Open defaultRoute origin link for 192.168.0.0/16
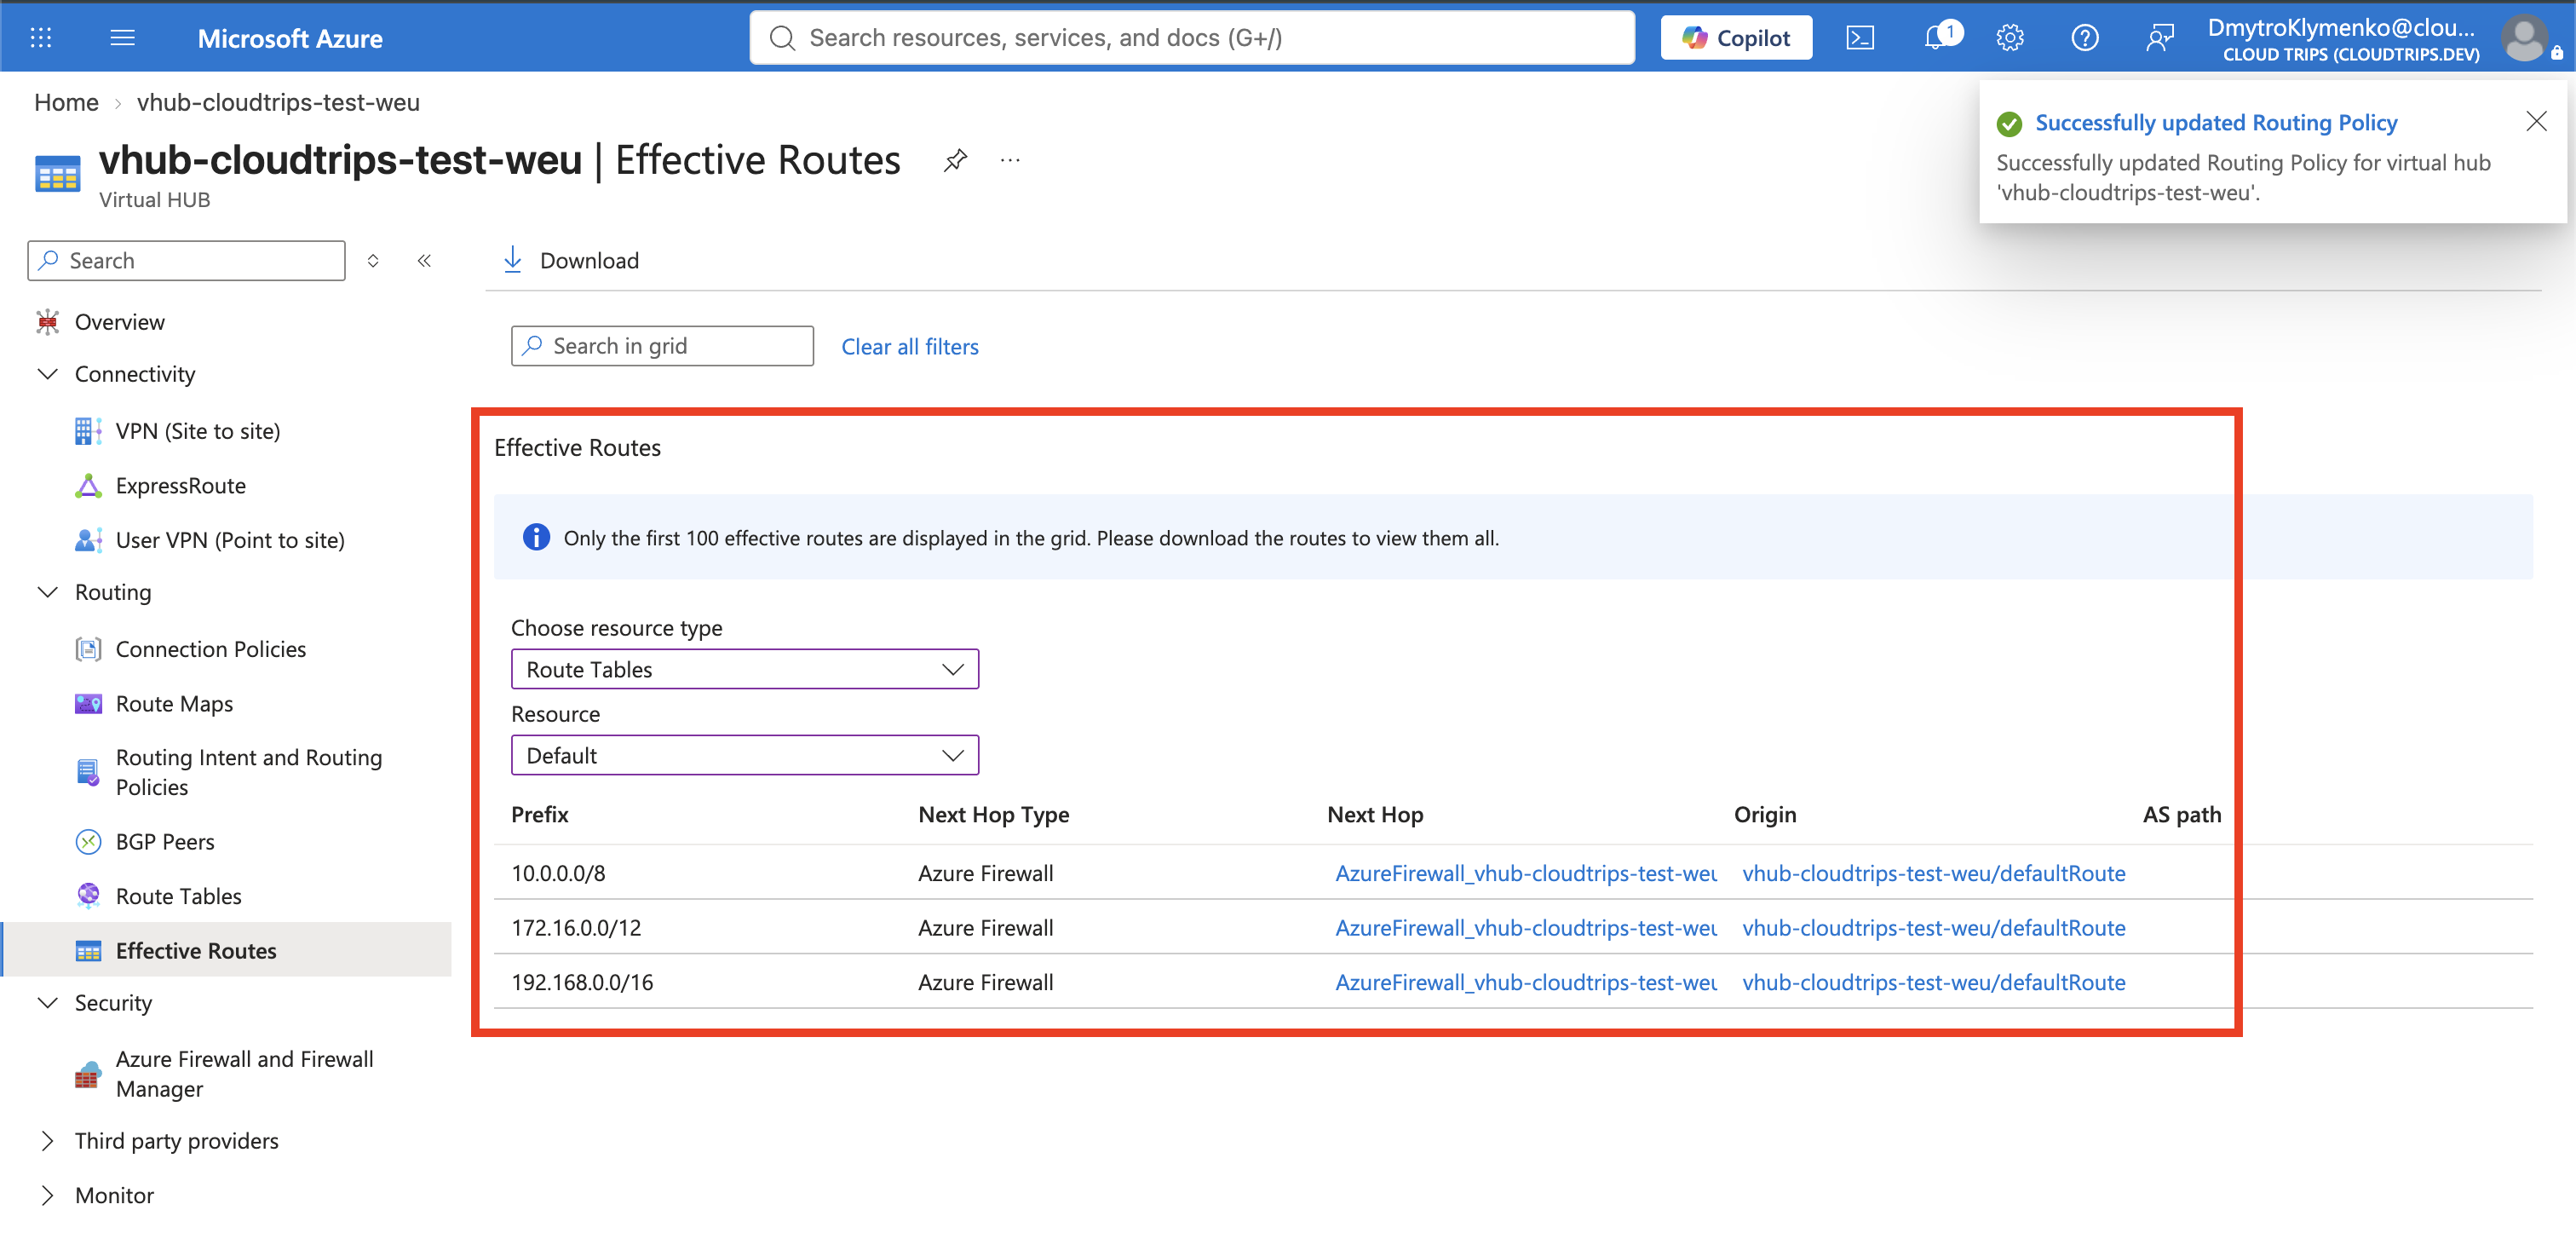 tap(1934, 982)
